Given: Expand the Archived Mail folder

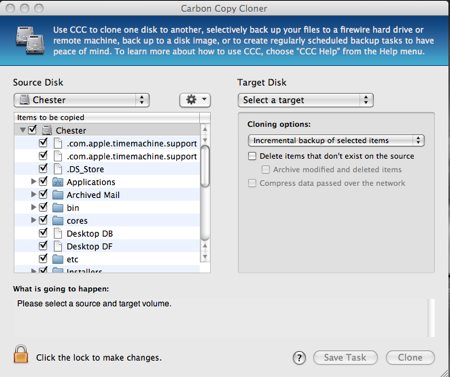Looking at the screenshot, I should point(33,194).
